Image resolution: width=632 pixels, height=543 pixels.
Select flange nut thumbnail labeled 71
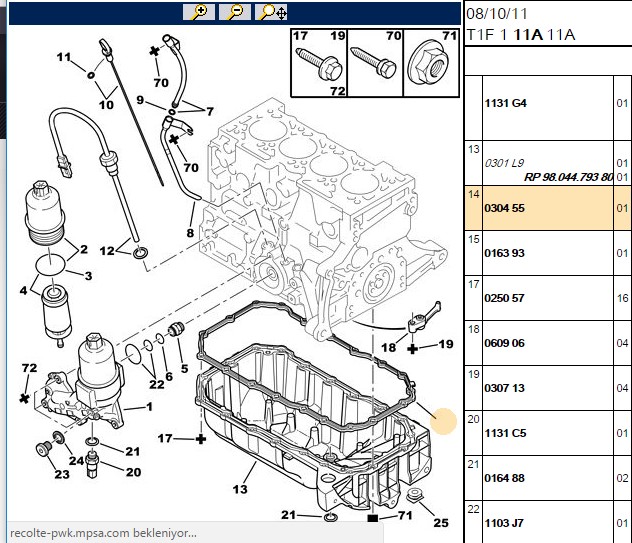(x=431, y=63)
